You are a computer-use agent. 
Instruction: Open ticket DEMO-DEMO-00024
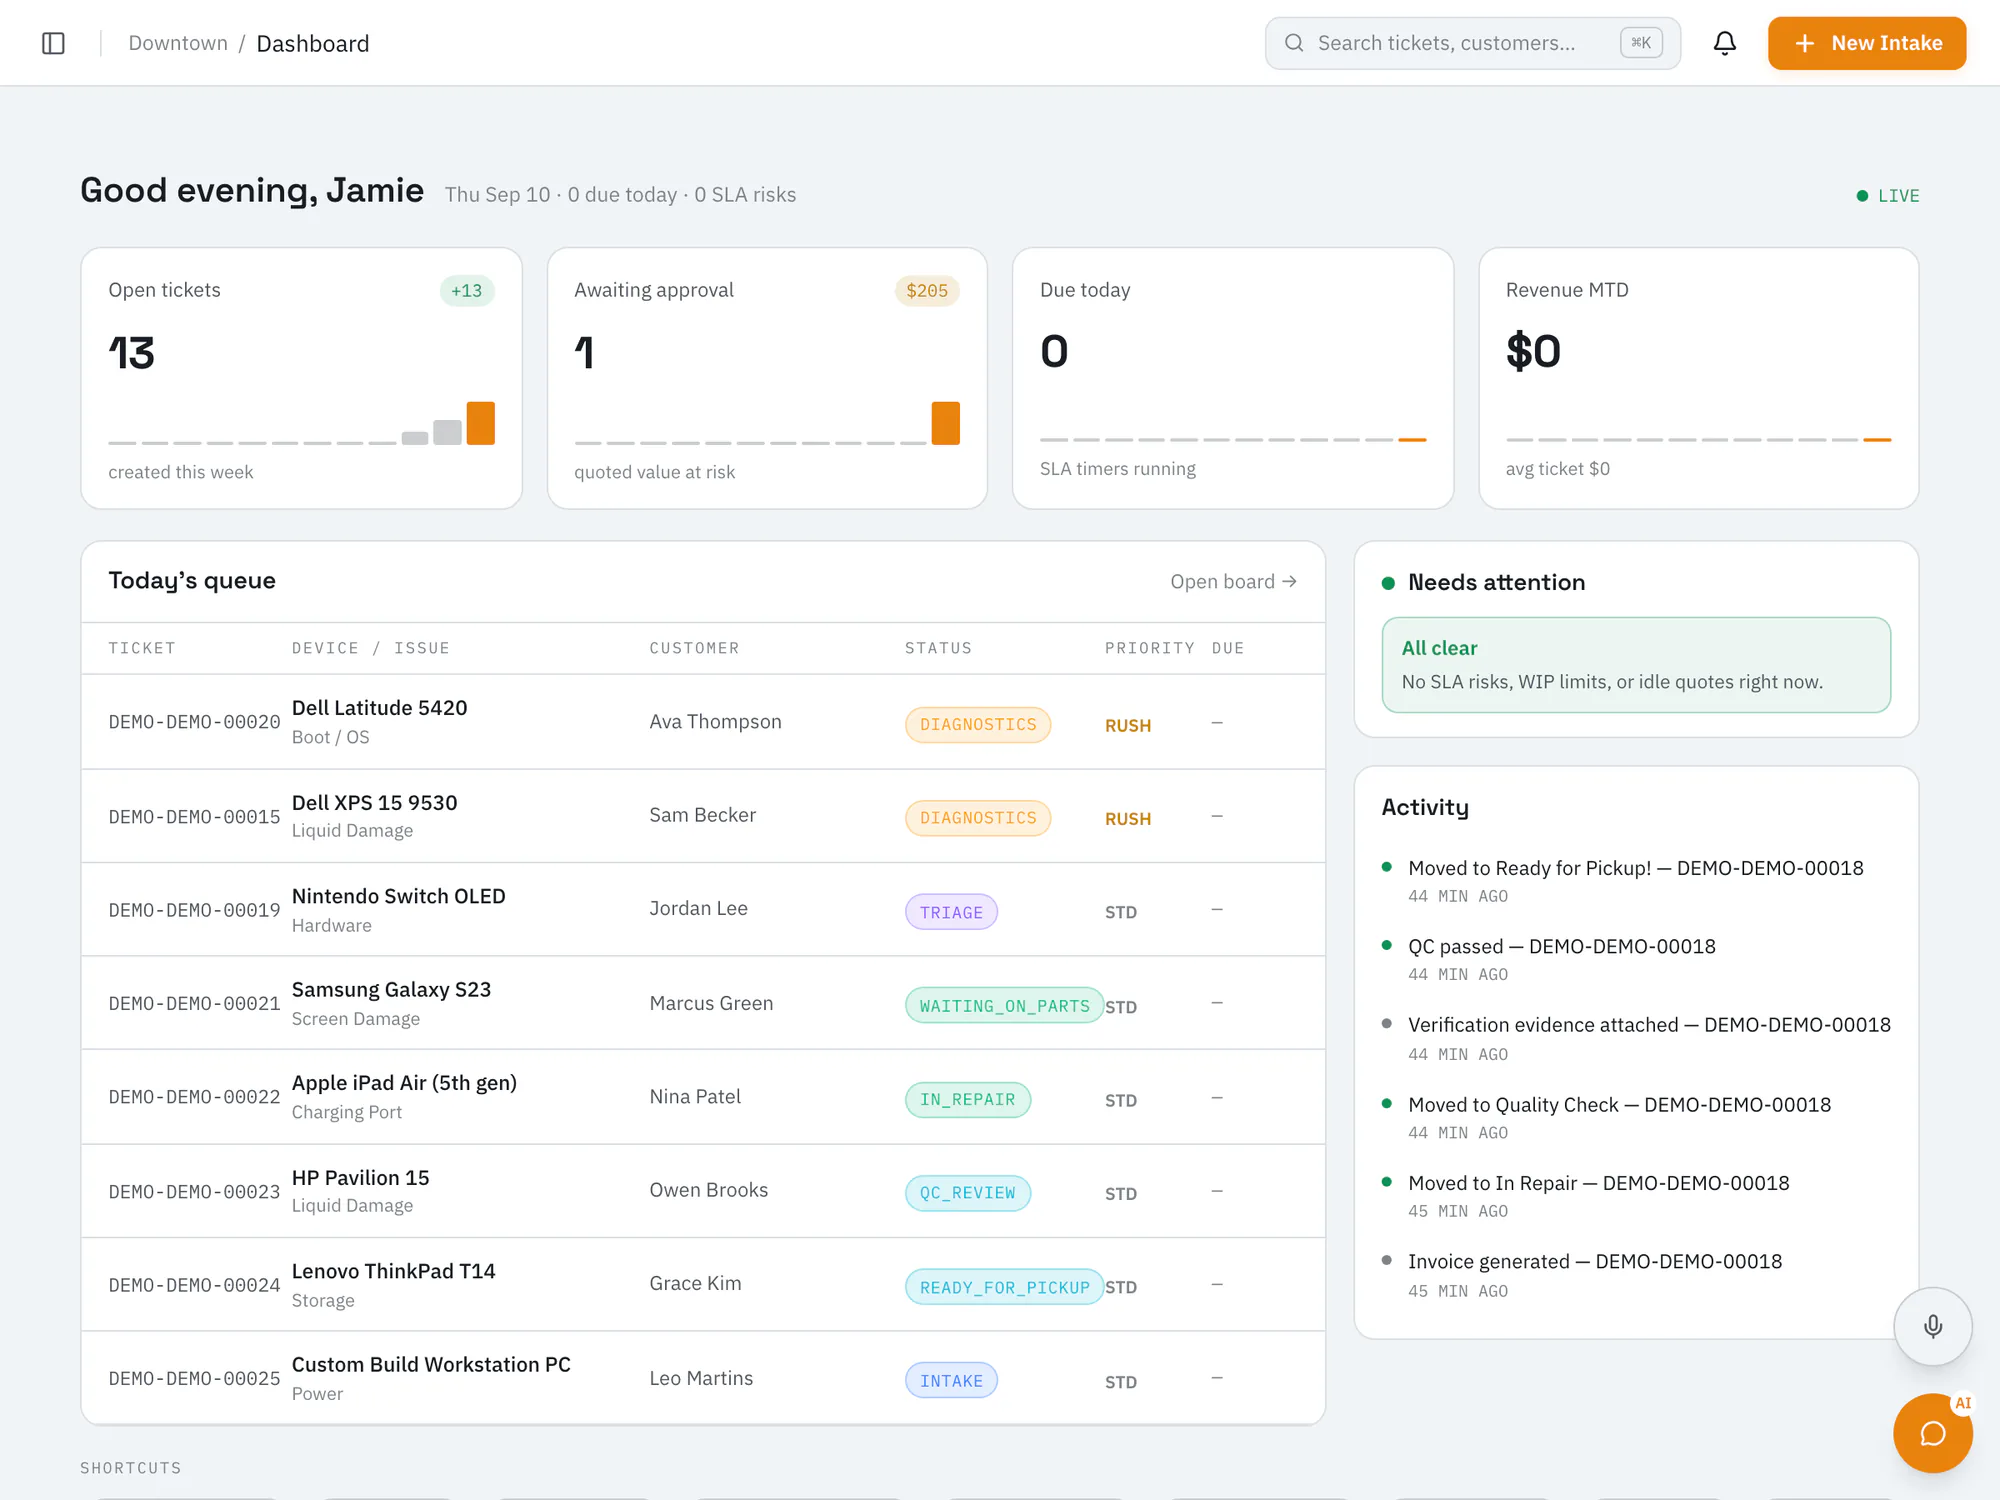(x=194, y=1285)
